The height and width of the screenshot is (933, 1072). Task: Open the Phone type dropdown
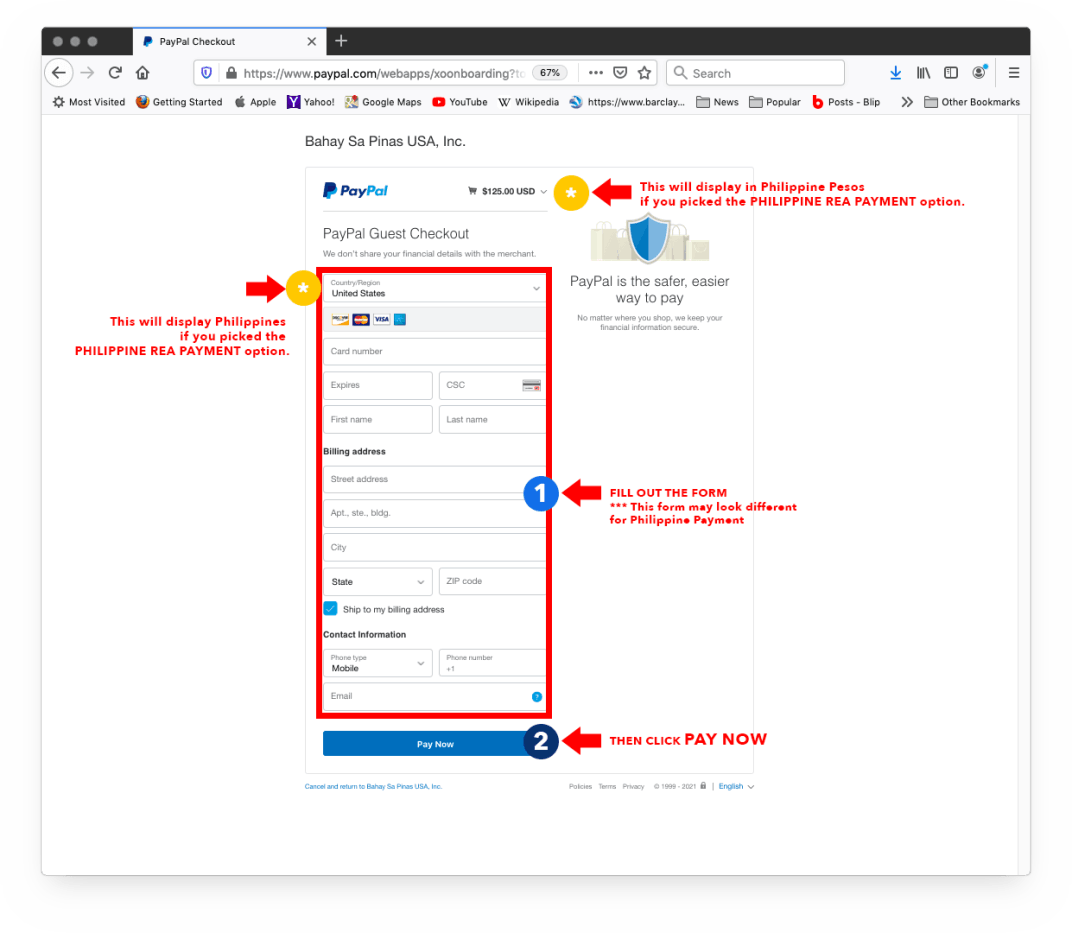tap(377, 663)
